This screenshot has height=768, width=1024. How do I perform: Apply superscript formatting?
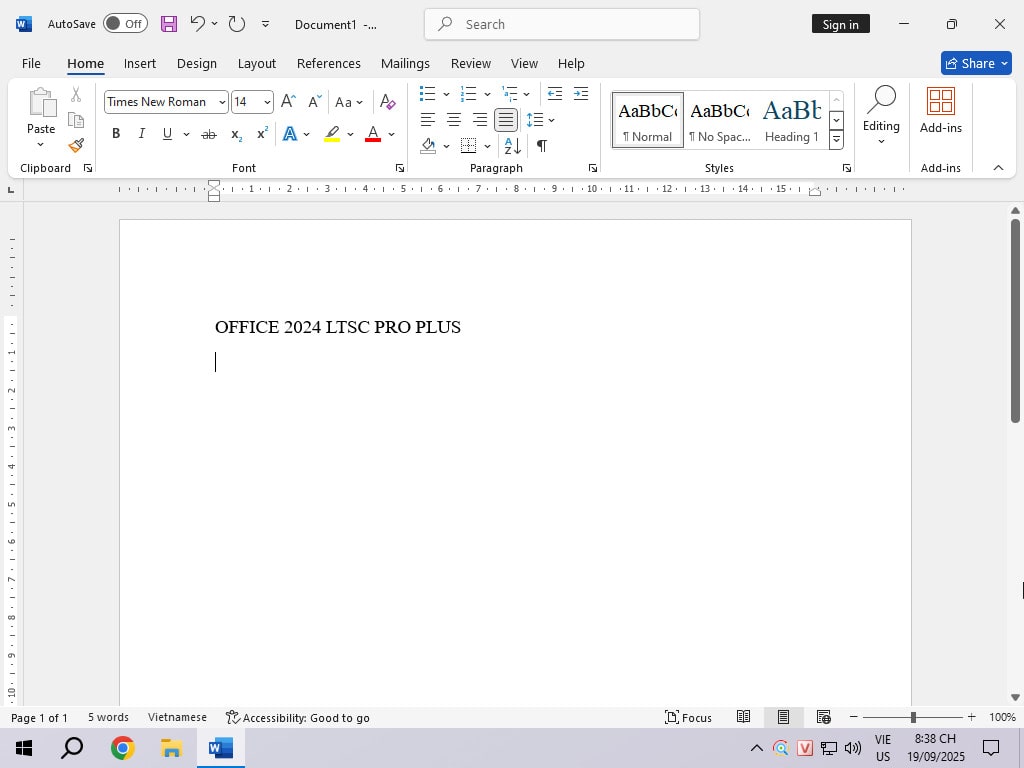coord(263,133)
